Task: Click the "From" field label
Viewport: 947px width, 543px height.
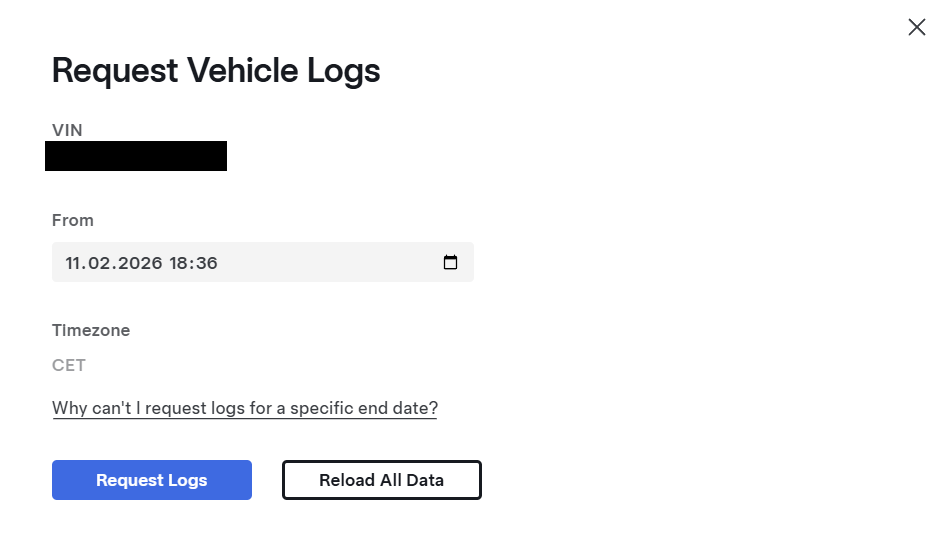Action: point(73,220)
